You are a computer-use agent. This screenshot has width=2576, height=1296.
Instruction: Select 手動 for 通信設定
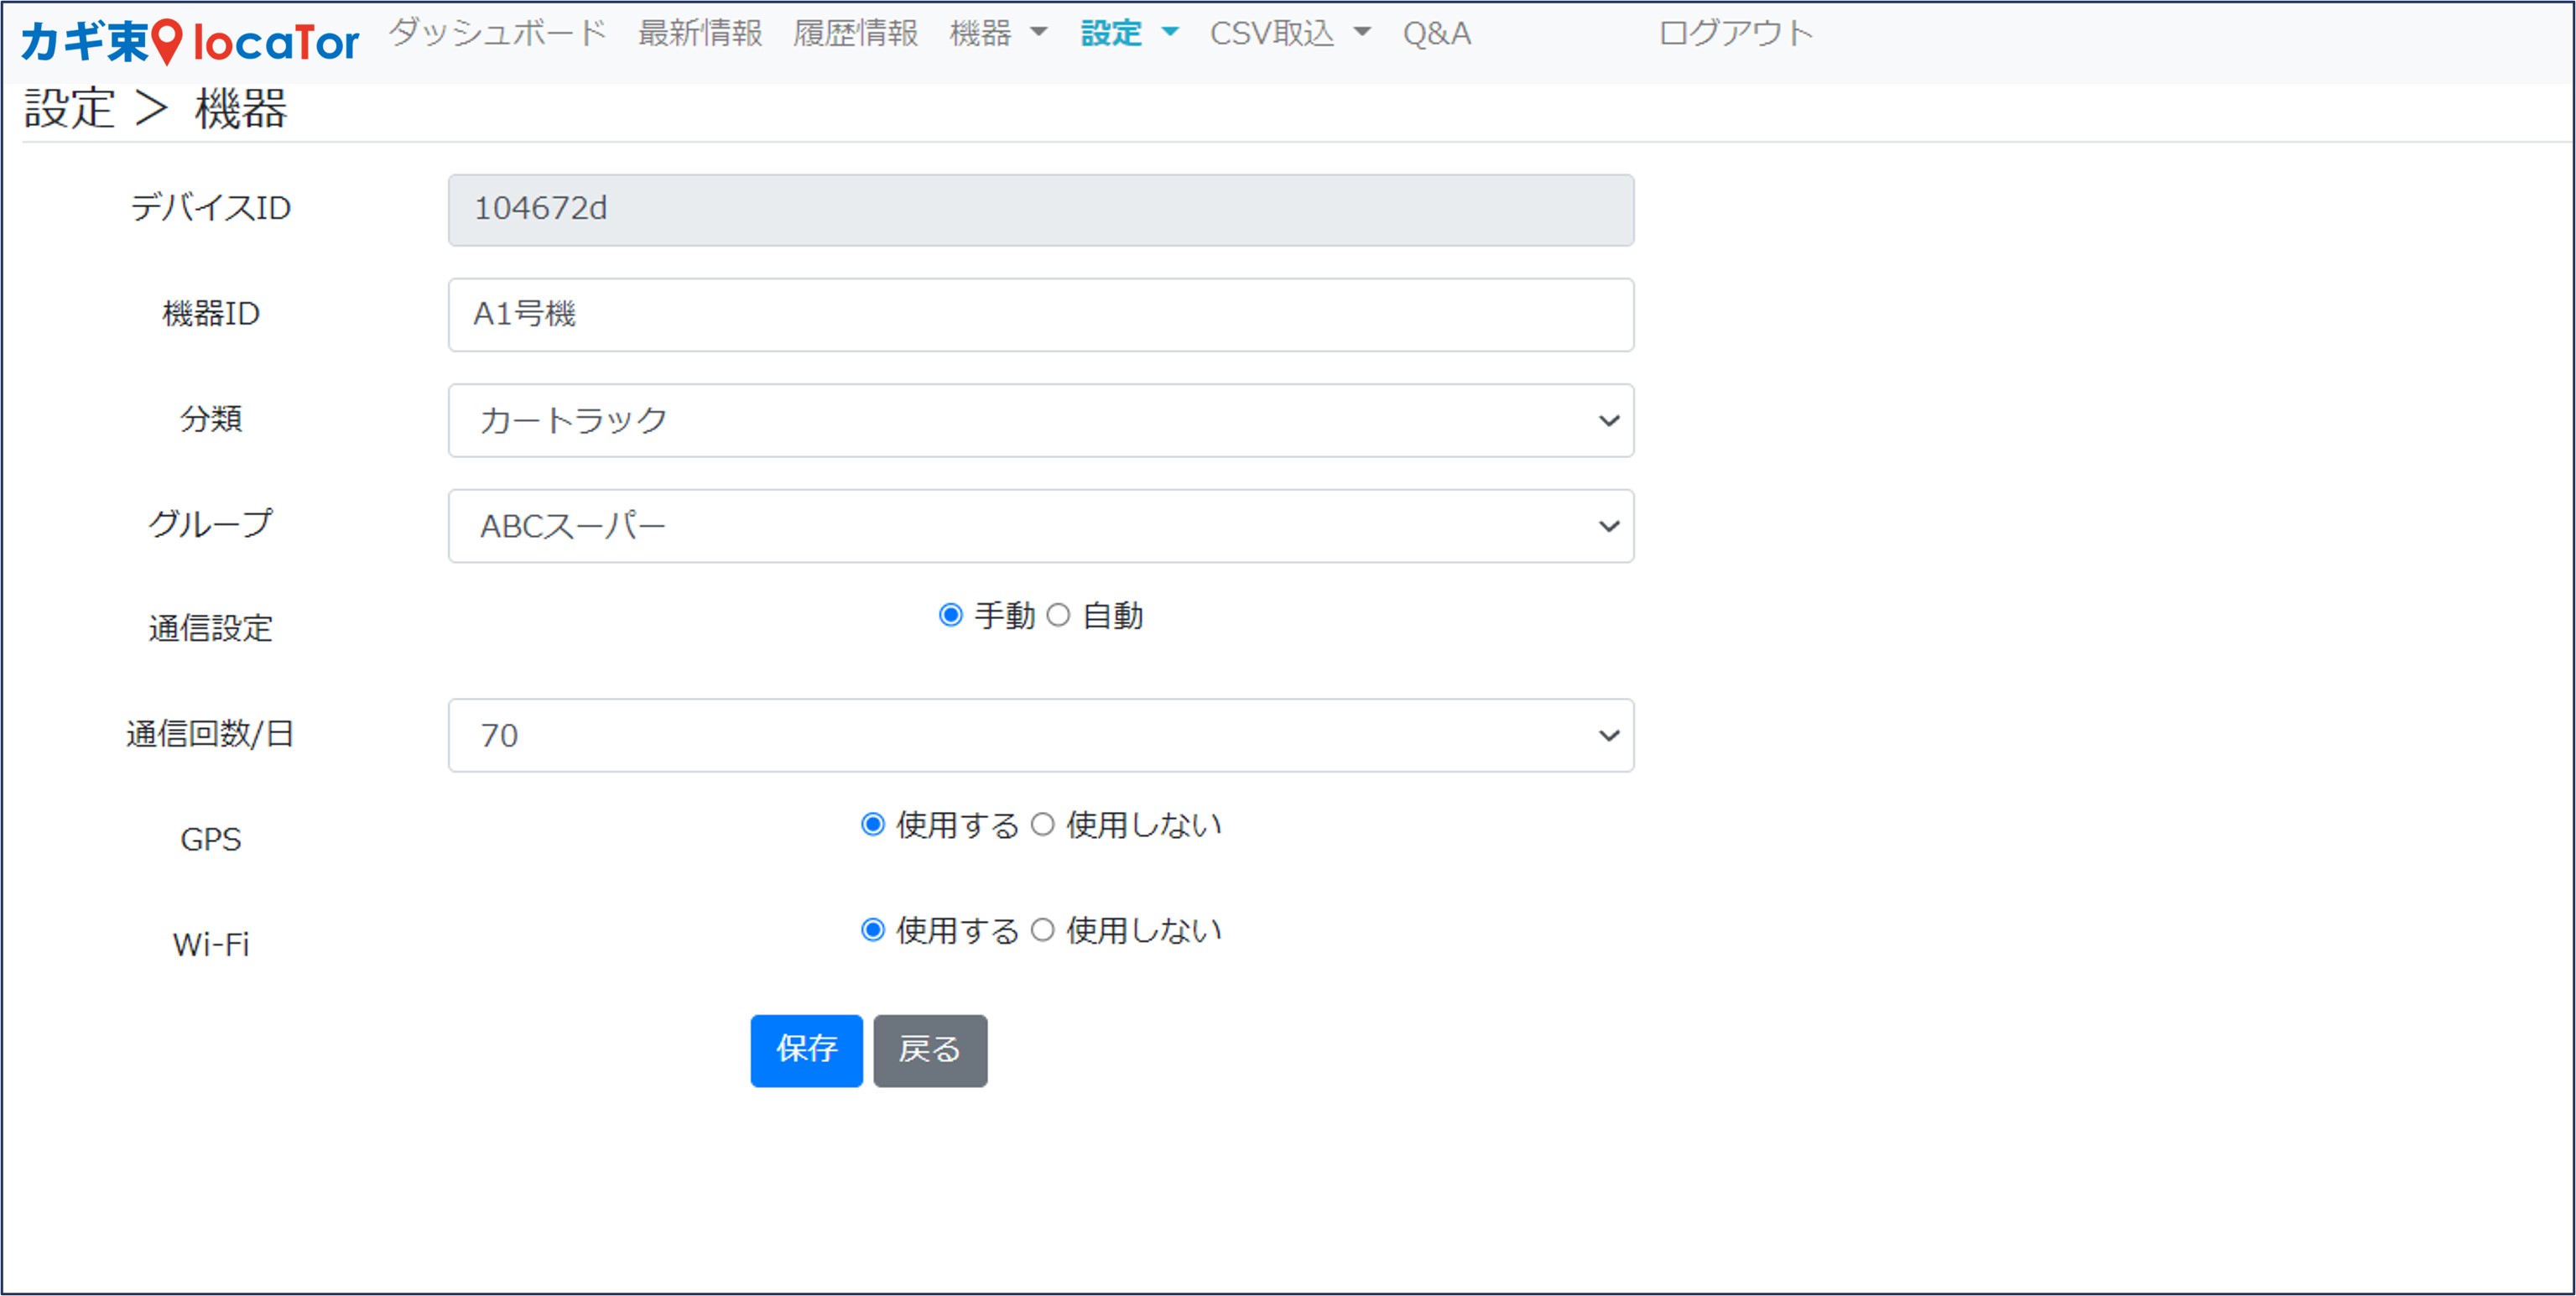tap(951, 615)
